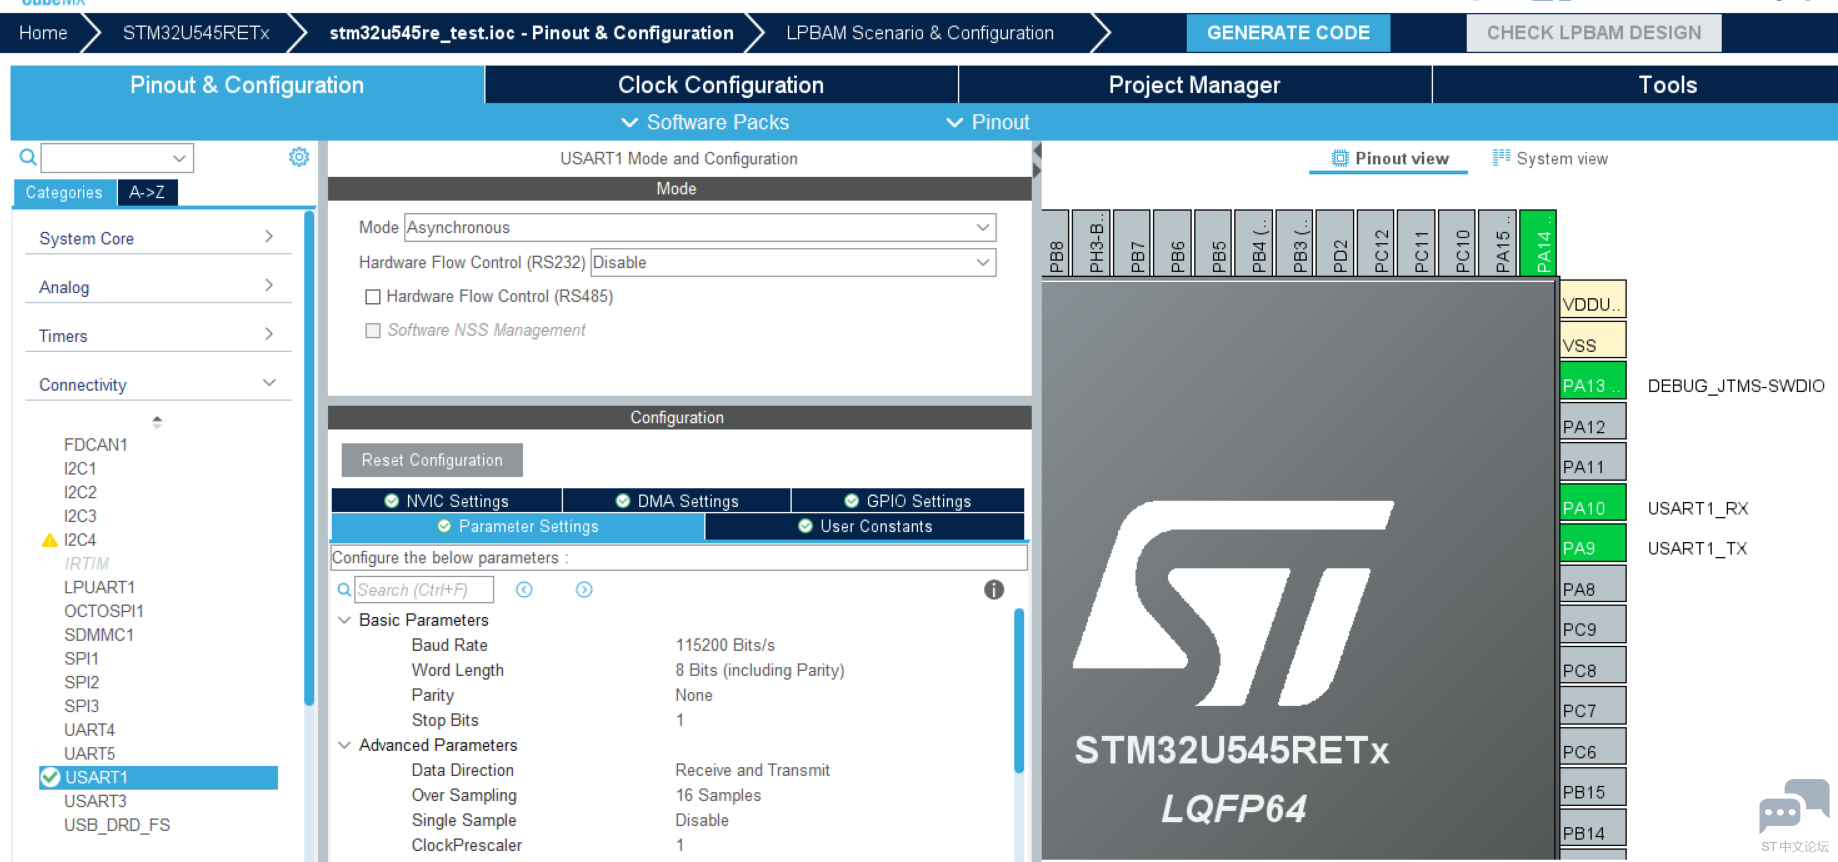The height and width of the screenshot is (862, 1838).
Task: Click the parameter search magnifier icon
Action: [x=344, y=590]
